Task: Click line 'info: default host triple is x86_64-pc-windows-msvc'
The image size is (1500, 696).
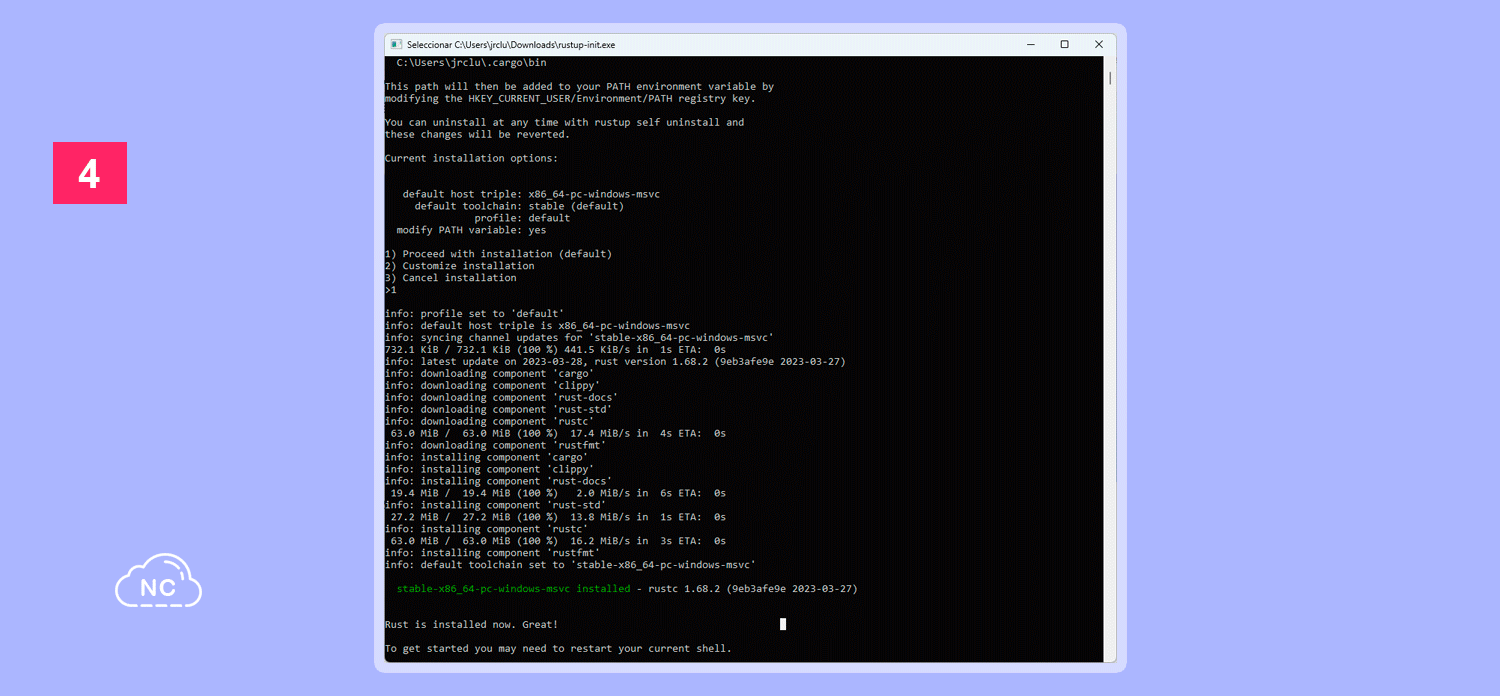Action: 537,327
